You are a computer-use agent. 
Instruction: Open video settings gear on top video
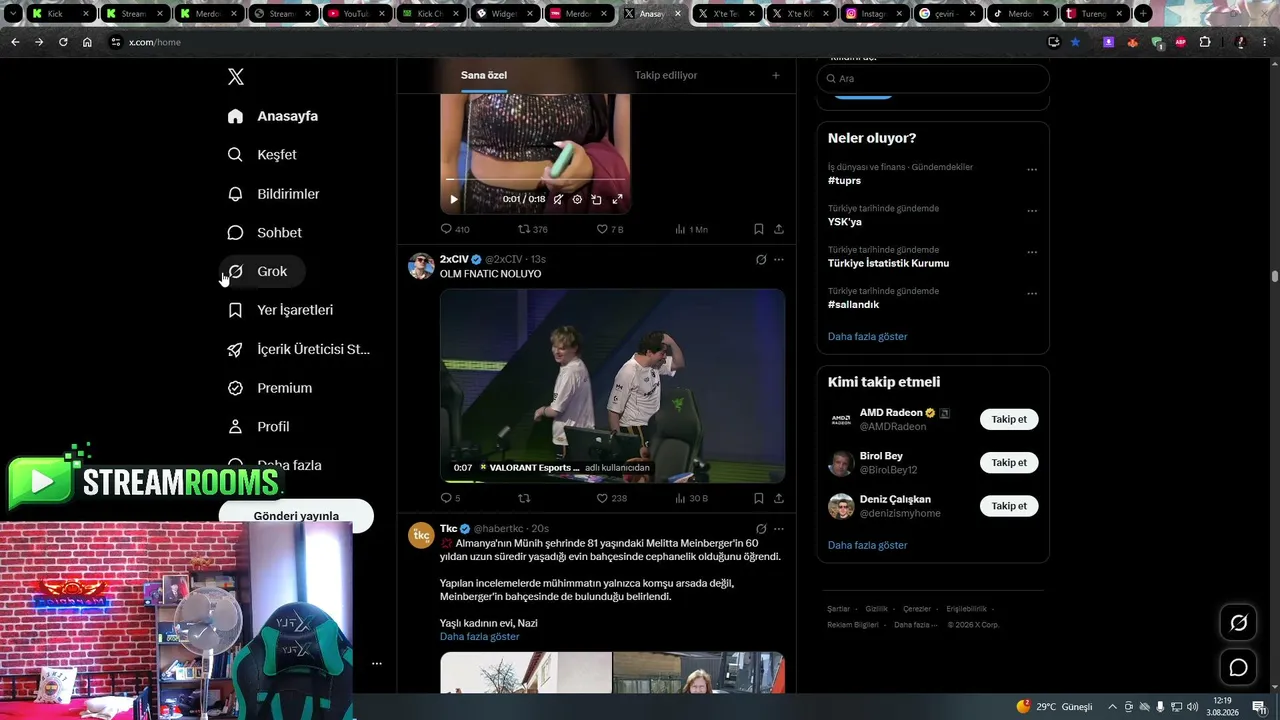[577, 199]
